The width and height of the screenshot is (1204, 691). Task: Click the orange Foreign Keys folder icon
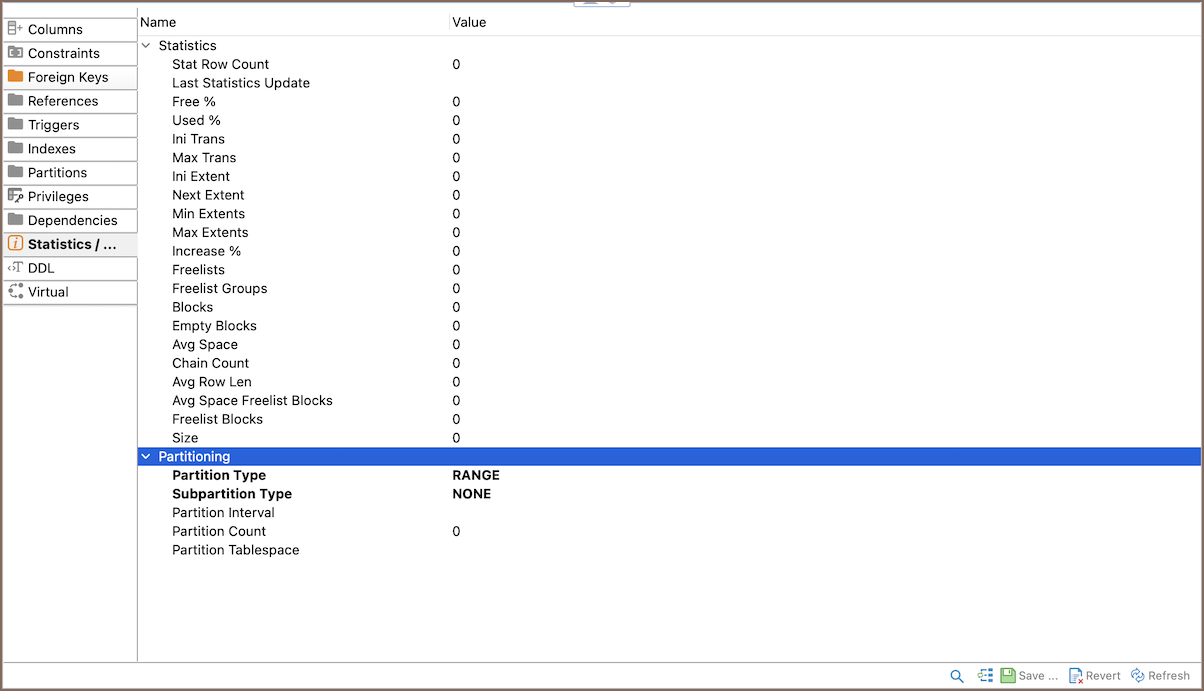tap(15, 77)
